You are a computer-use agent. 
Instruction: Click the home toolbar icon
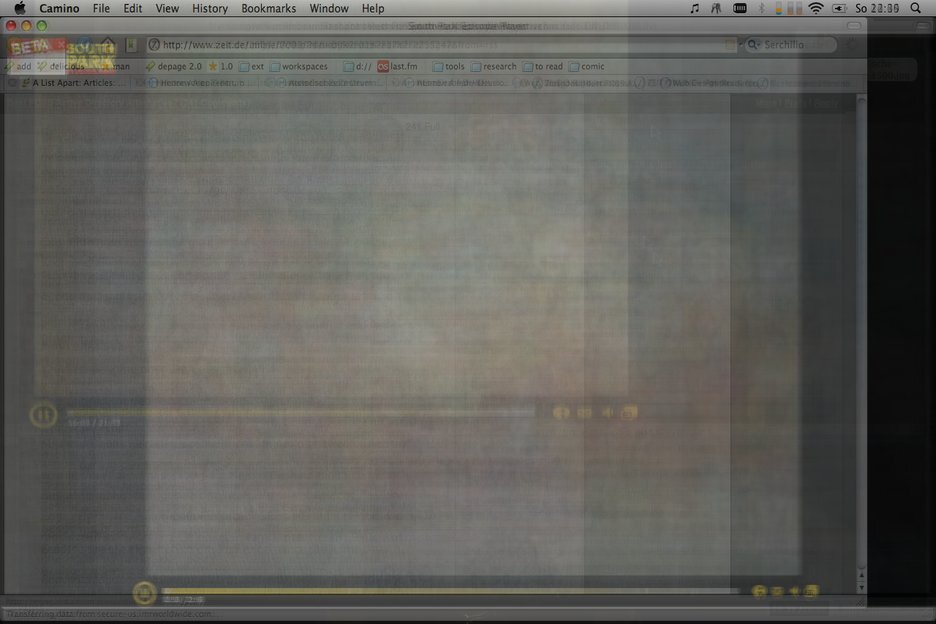pyautogui.click(x=108, y=45)
